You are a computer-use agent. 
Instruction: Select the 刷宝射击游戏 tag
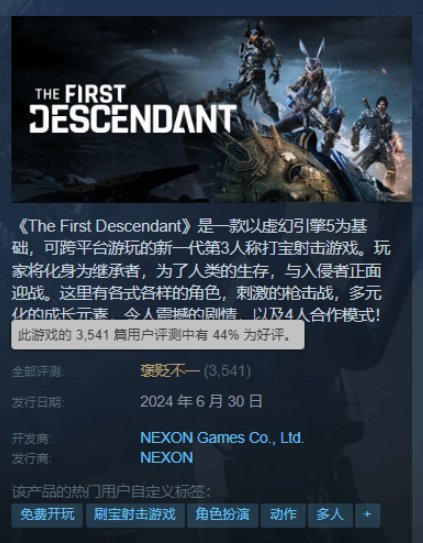click(135, 515)
